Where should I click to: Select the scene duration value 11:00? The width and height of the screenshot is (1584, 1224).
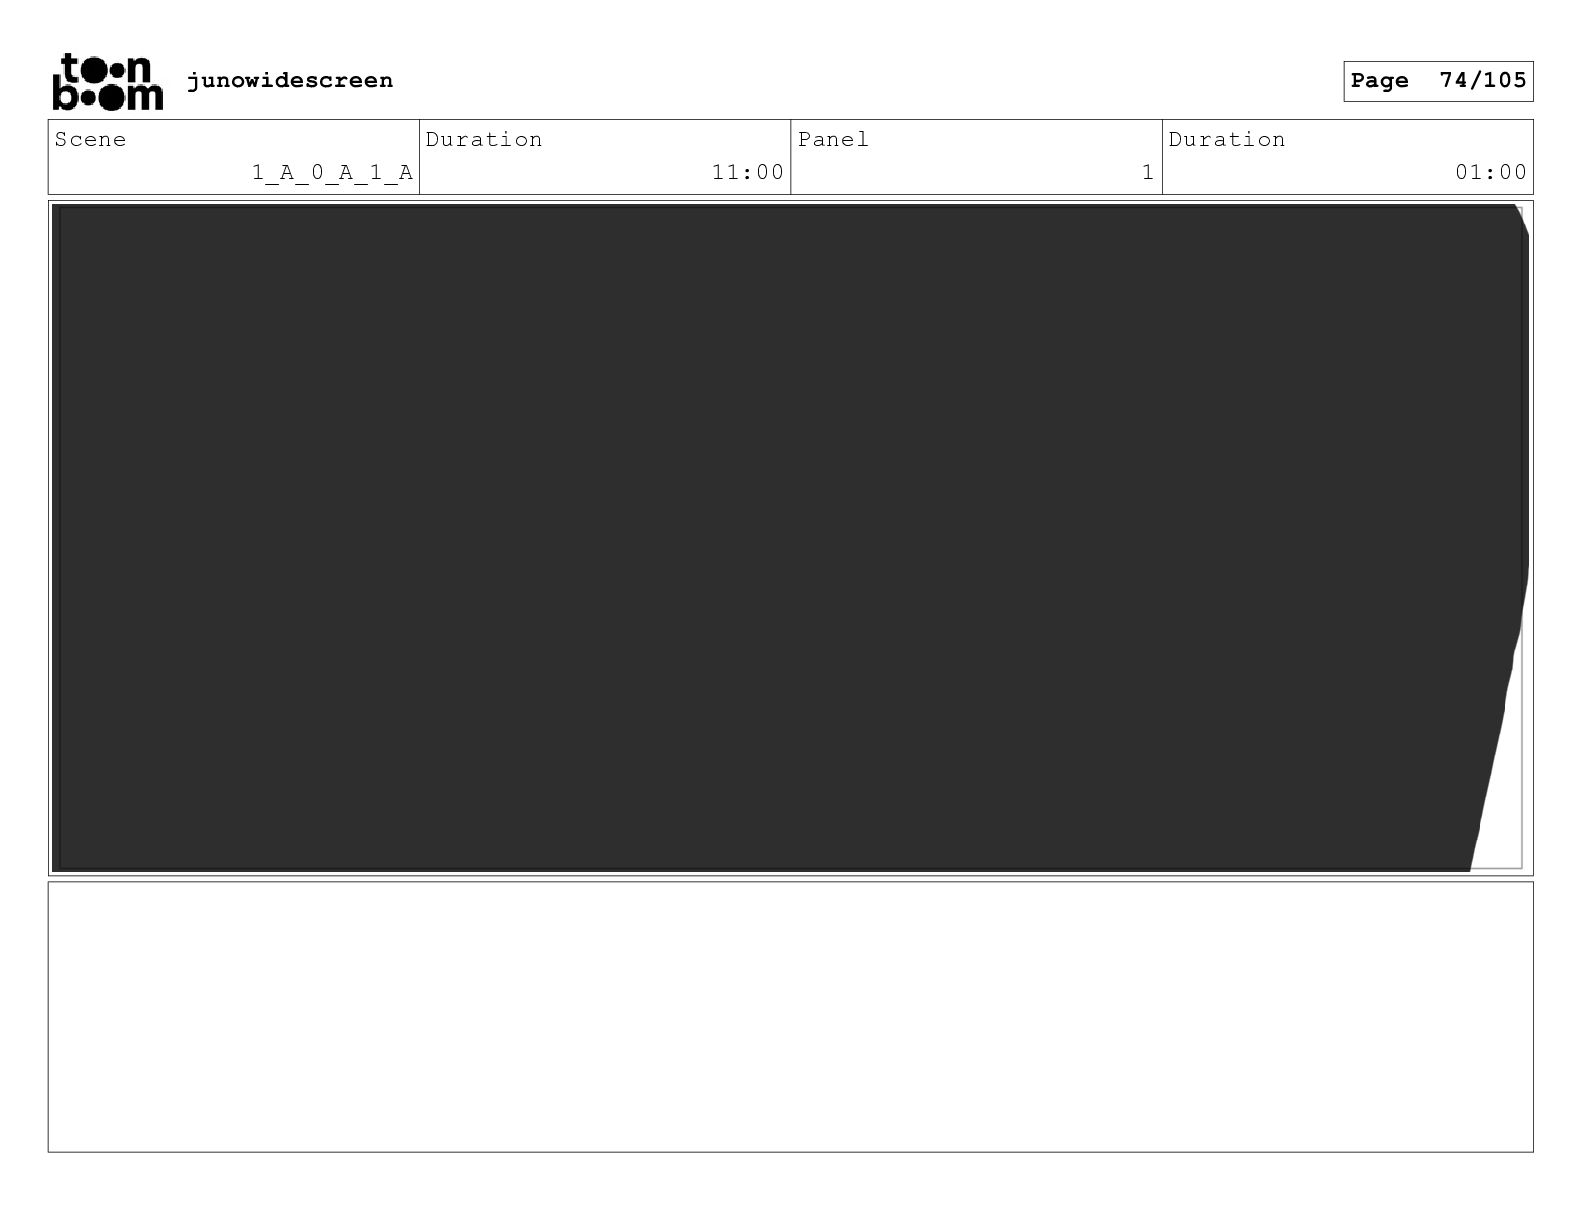tap(748, 172)
